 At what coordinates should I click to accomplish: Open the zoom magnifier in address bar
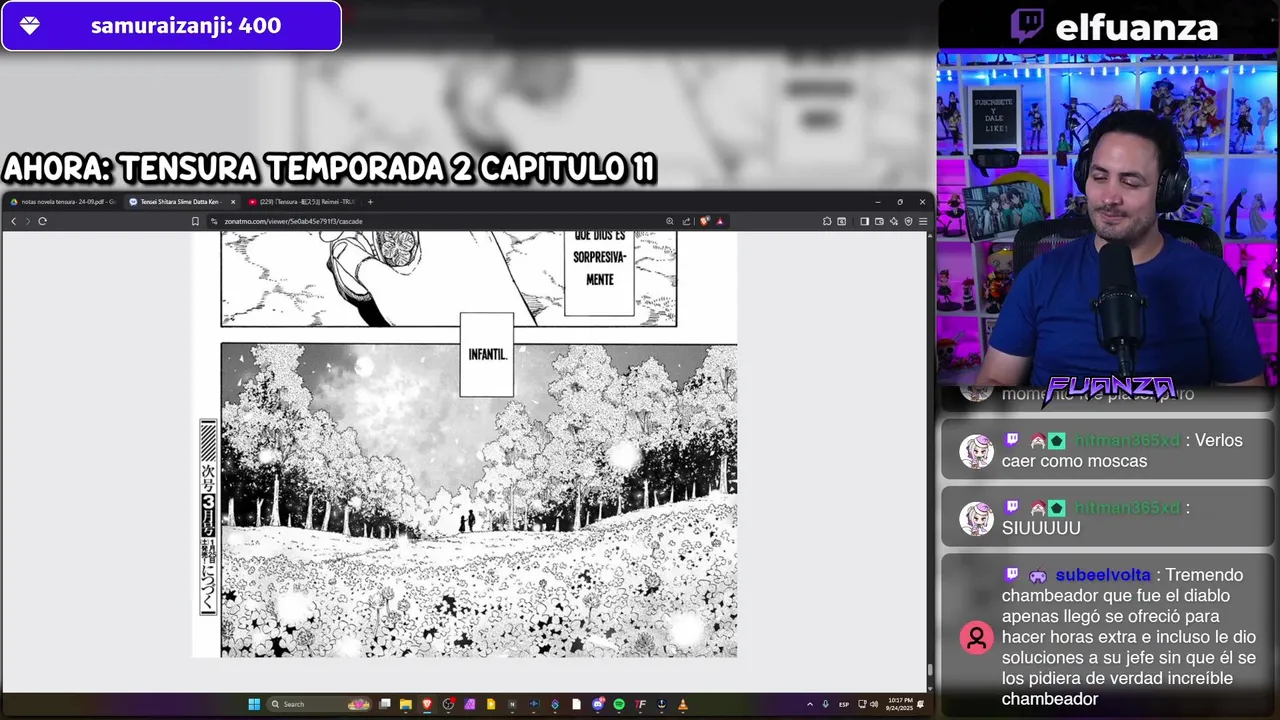coord(670,221)
